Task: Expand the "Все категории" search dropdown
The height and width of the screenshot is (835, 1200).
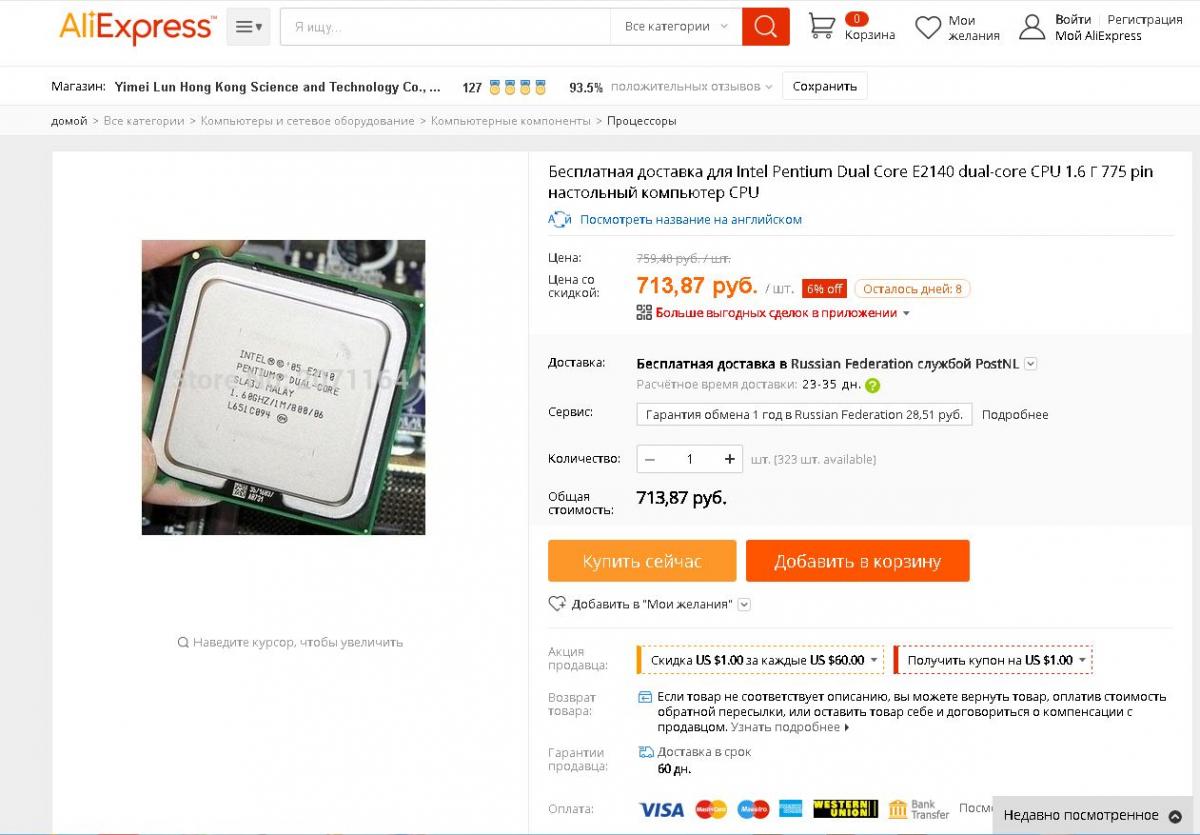Action: (676, 27)
